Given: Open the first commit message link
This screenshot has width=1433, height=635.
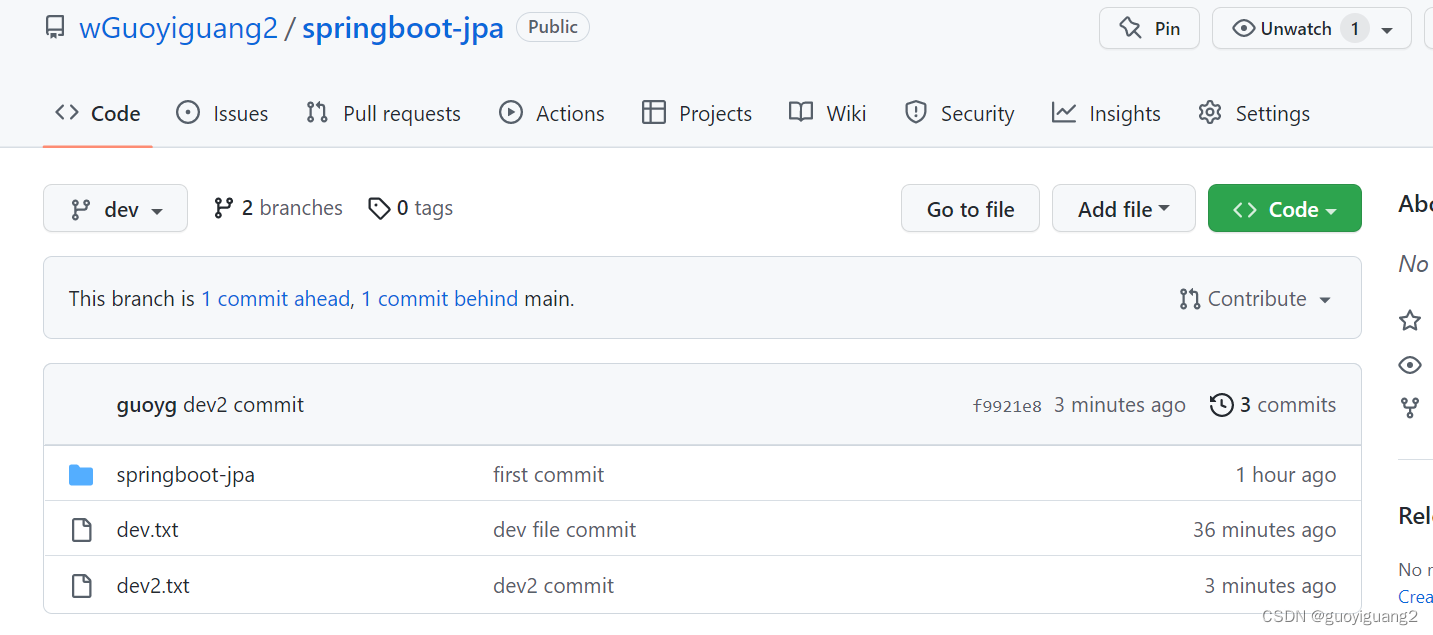Looking at the screenshot, I should [x=548, y=475].
